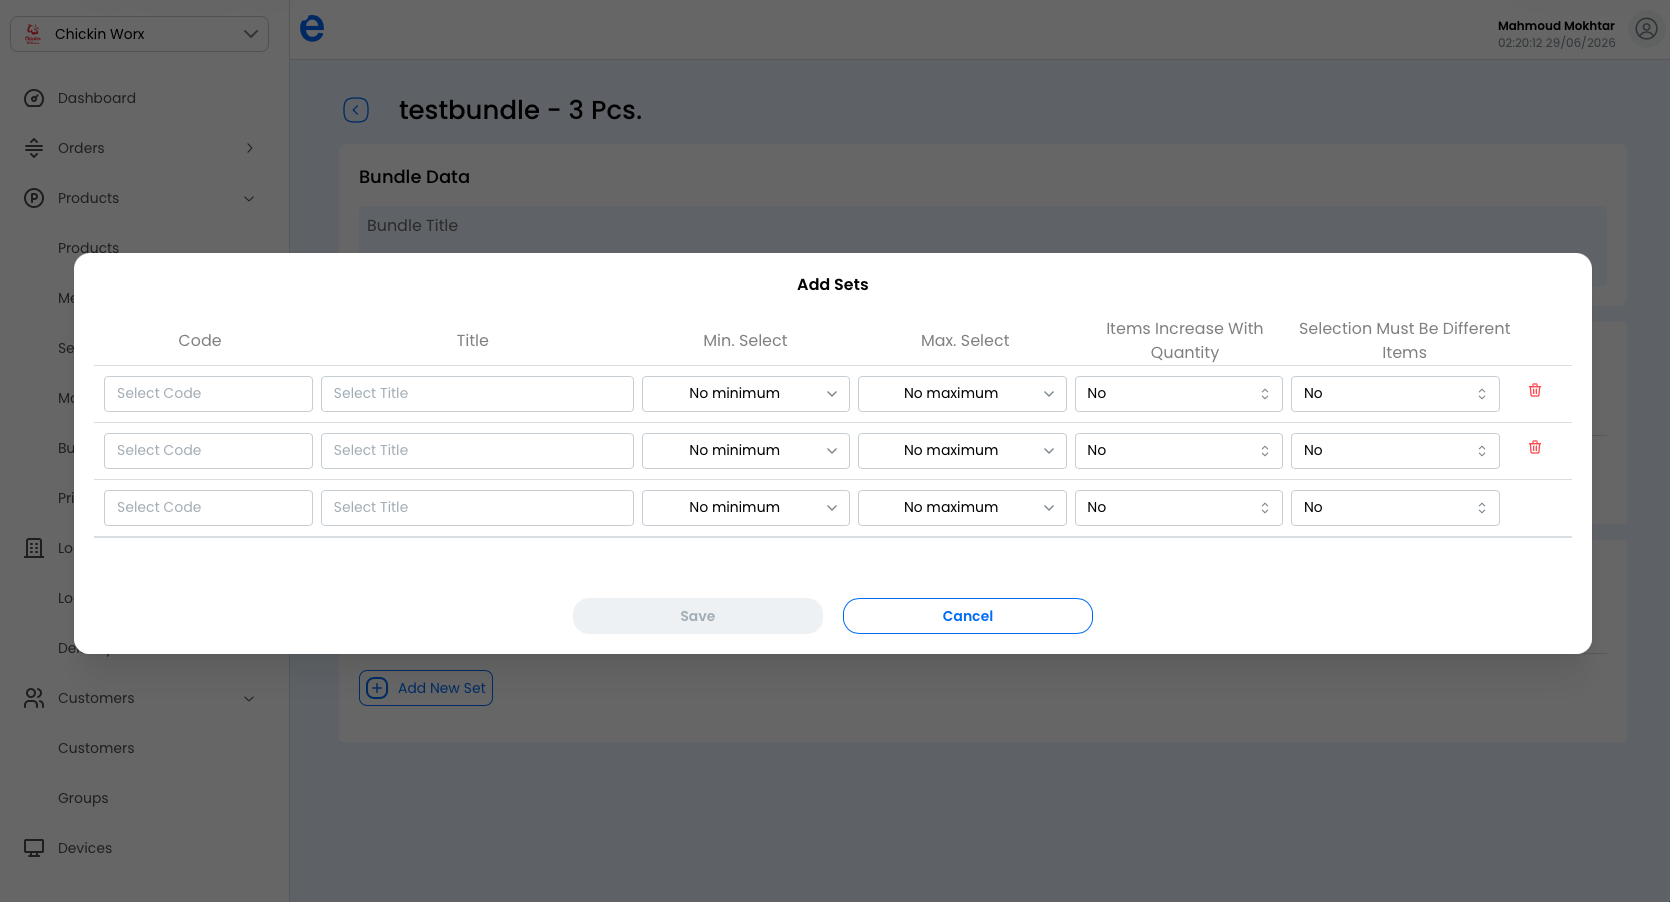Screen dimensions: 1670x902
Task: Click the Select Title field in first row
Action: pyautogui.click(x=477, y=394)
